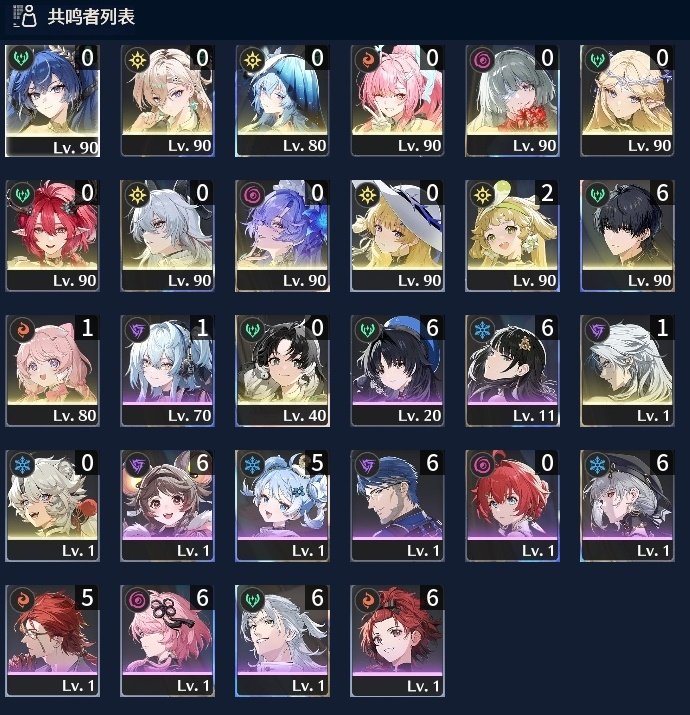Click the Havoc icon on gray-haired Lv. 90 card
Image resolution: width=690 pixels, height=715 pixels.
pyautogui.click(x=482, y=60)
